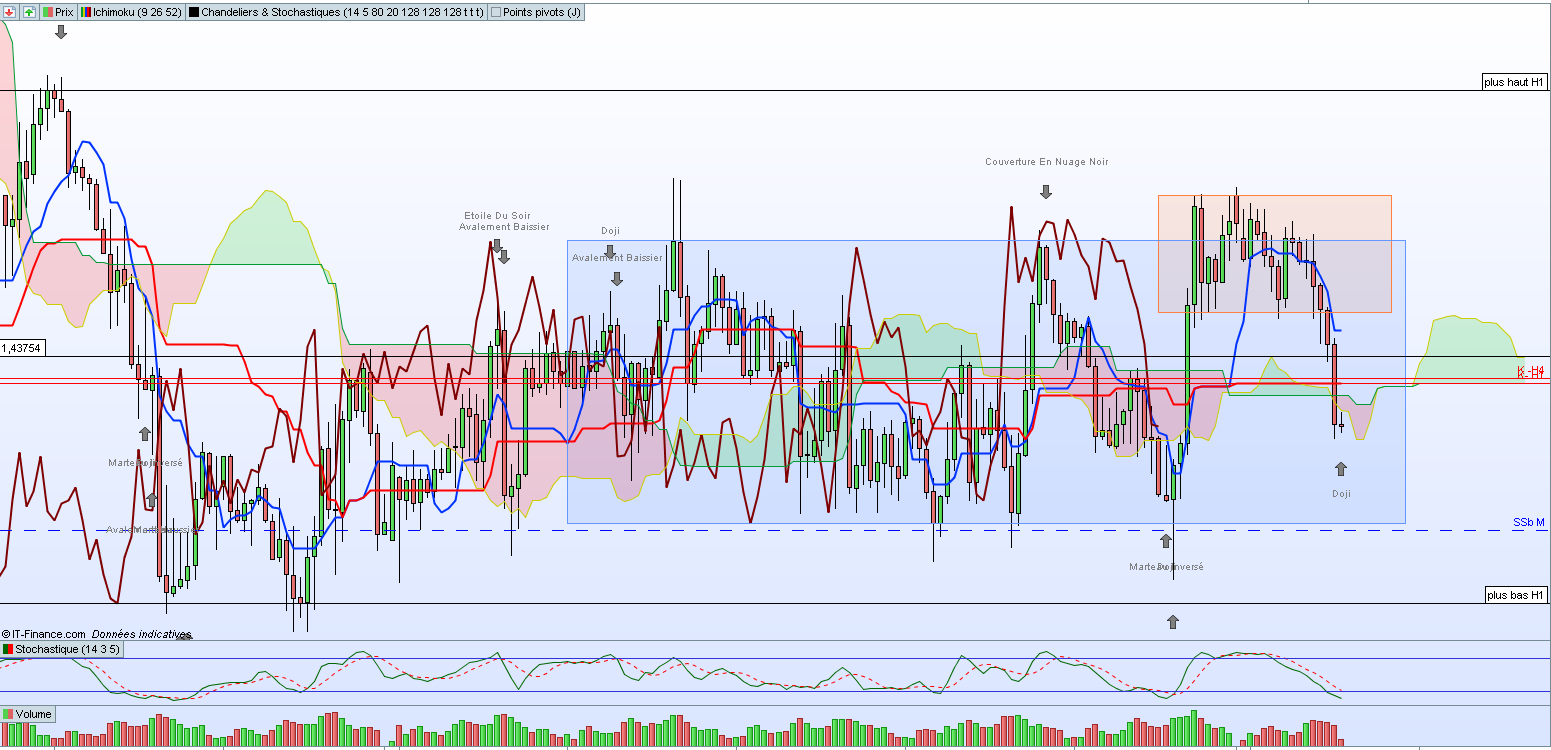Image resolution: width=1551 pixels, height=750 pixels.
Task: Click the Ichimoku color icon in toolbar
Action: click(86, 12)
